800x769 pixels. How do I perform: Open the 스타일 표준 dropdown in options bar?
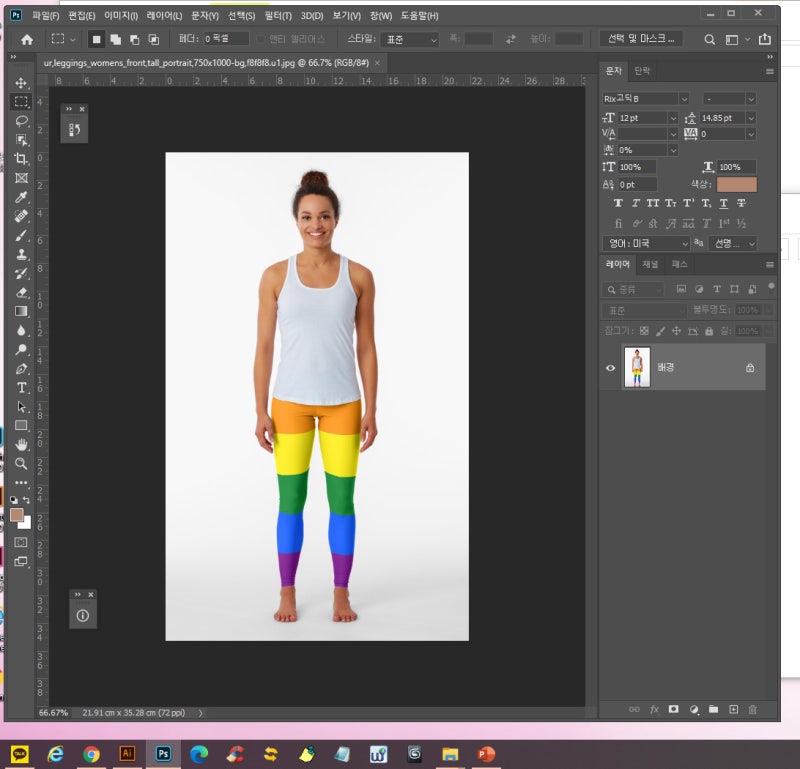coord(408,39)
